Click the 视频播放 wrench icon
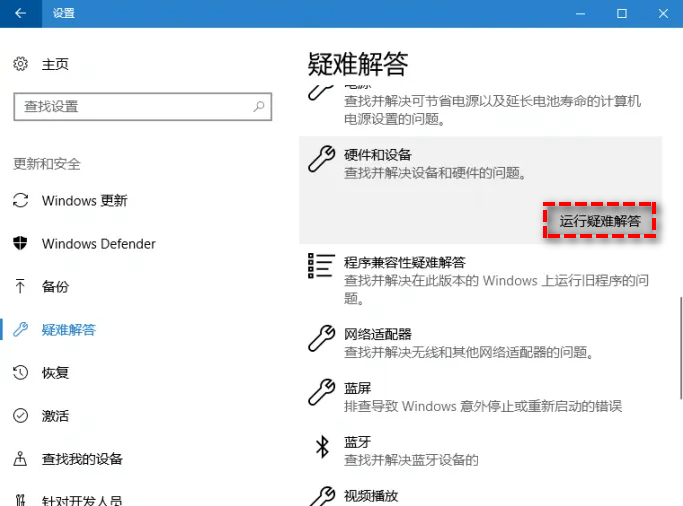Image resolution: width=683 pixels, height=506 pixels. pos(321,496)
